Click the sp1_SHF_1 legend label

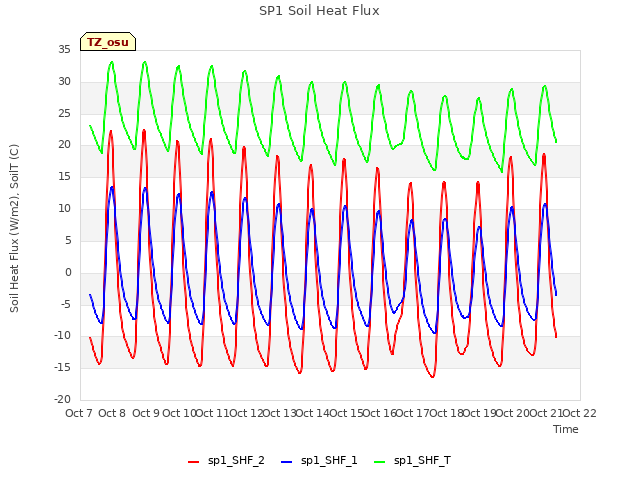pos(329,461)
